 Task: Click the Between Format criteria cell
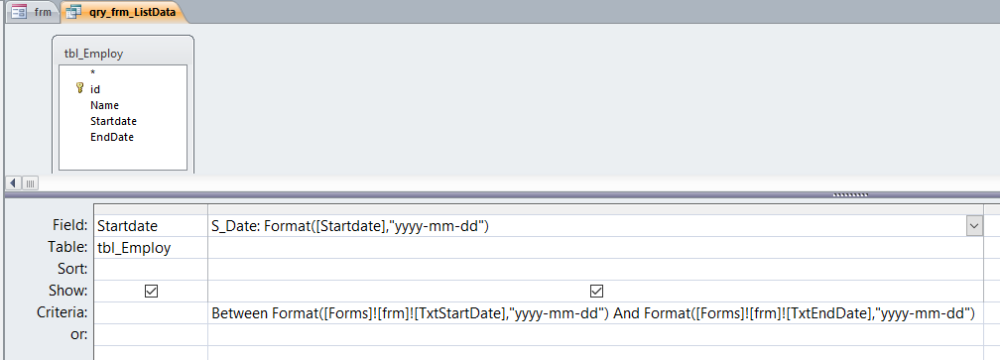coord(595,313)
